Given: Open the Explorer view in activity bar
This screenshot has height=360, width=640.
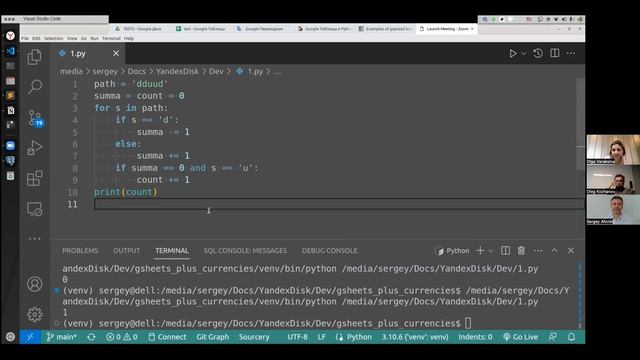Looking at the screenshot, I should pos(34,57).
